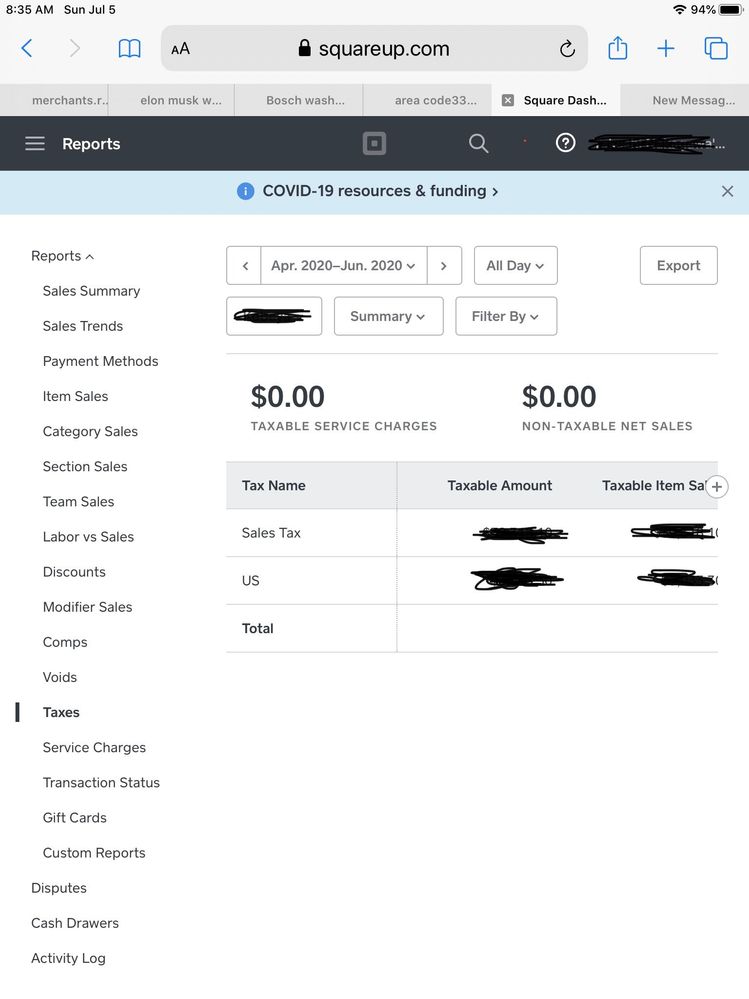This screenshot has height=999, width=749.
Task: Reload page in Safari
Action: click(567, 49)
